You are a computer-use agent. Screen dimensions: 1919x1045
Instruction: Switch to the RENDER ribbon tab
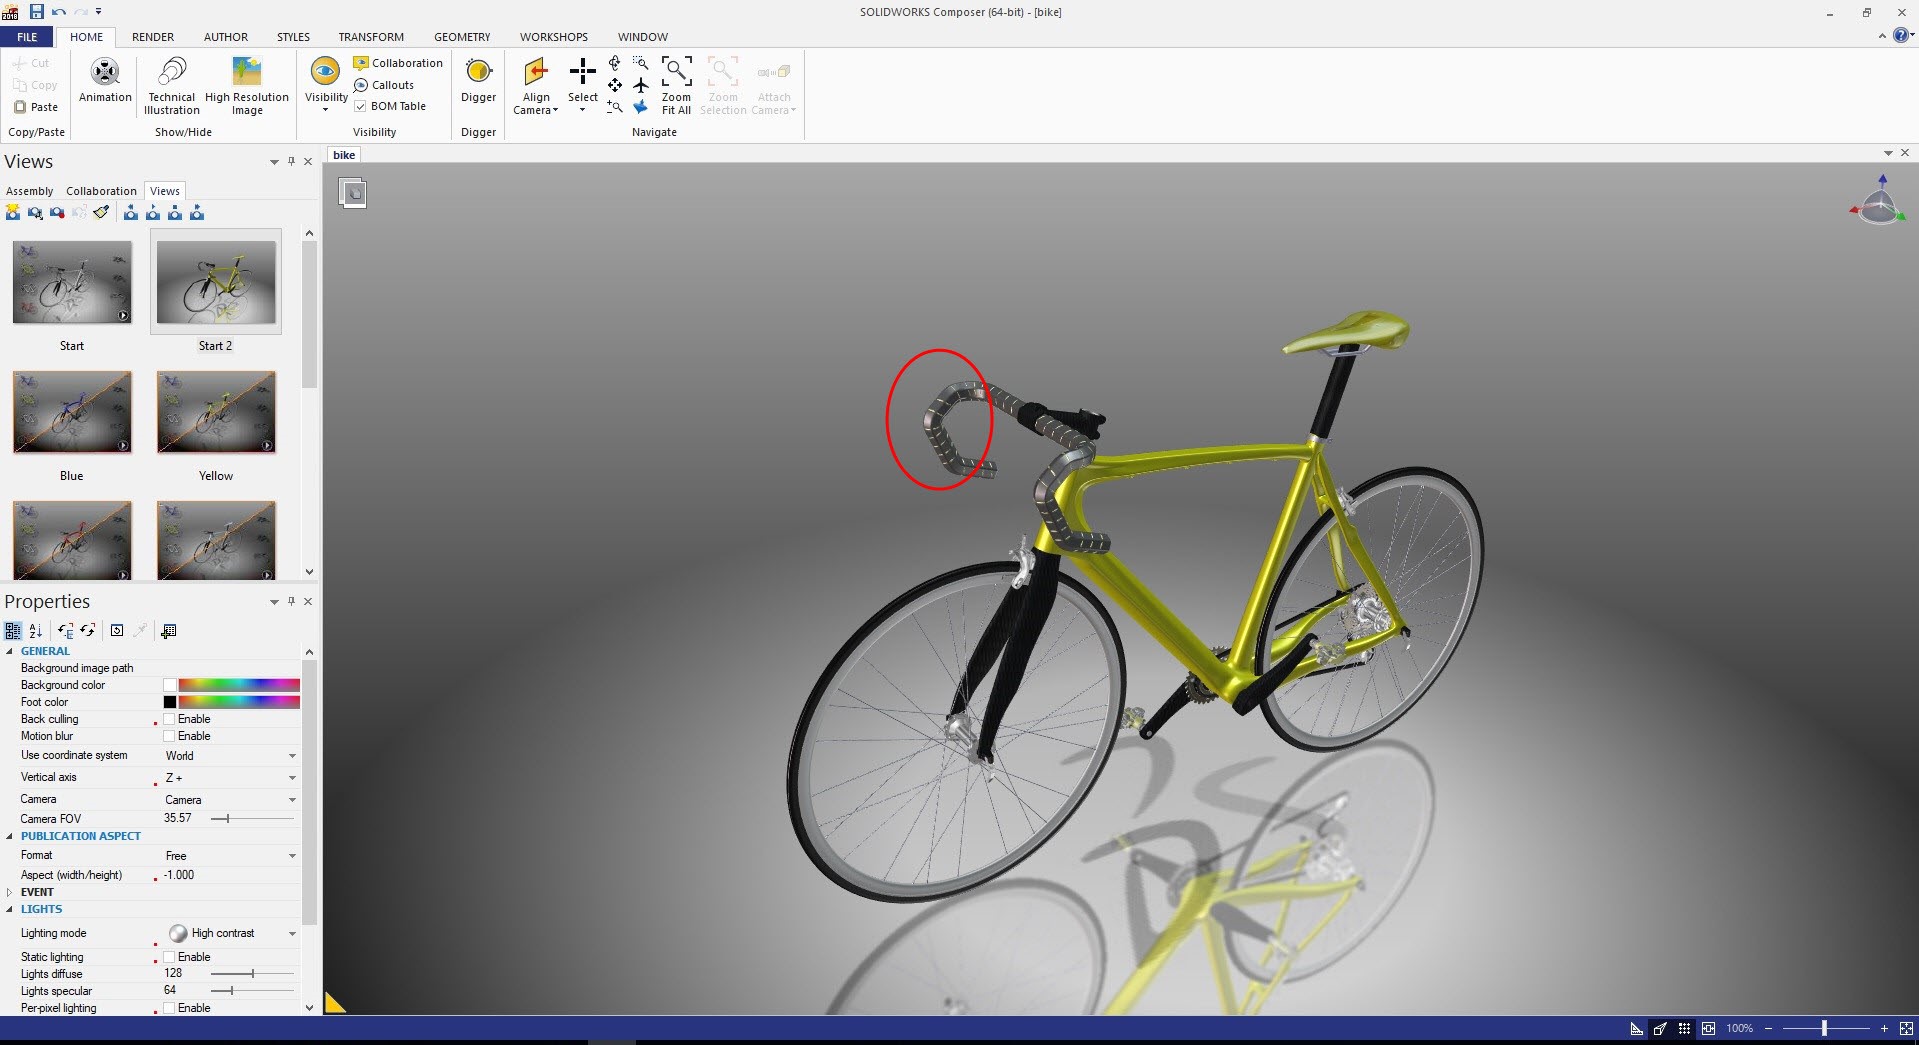point(153,37)
